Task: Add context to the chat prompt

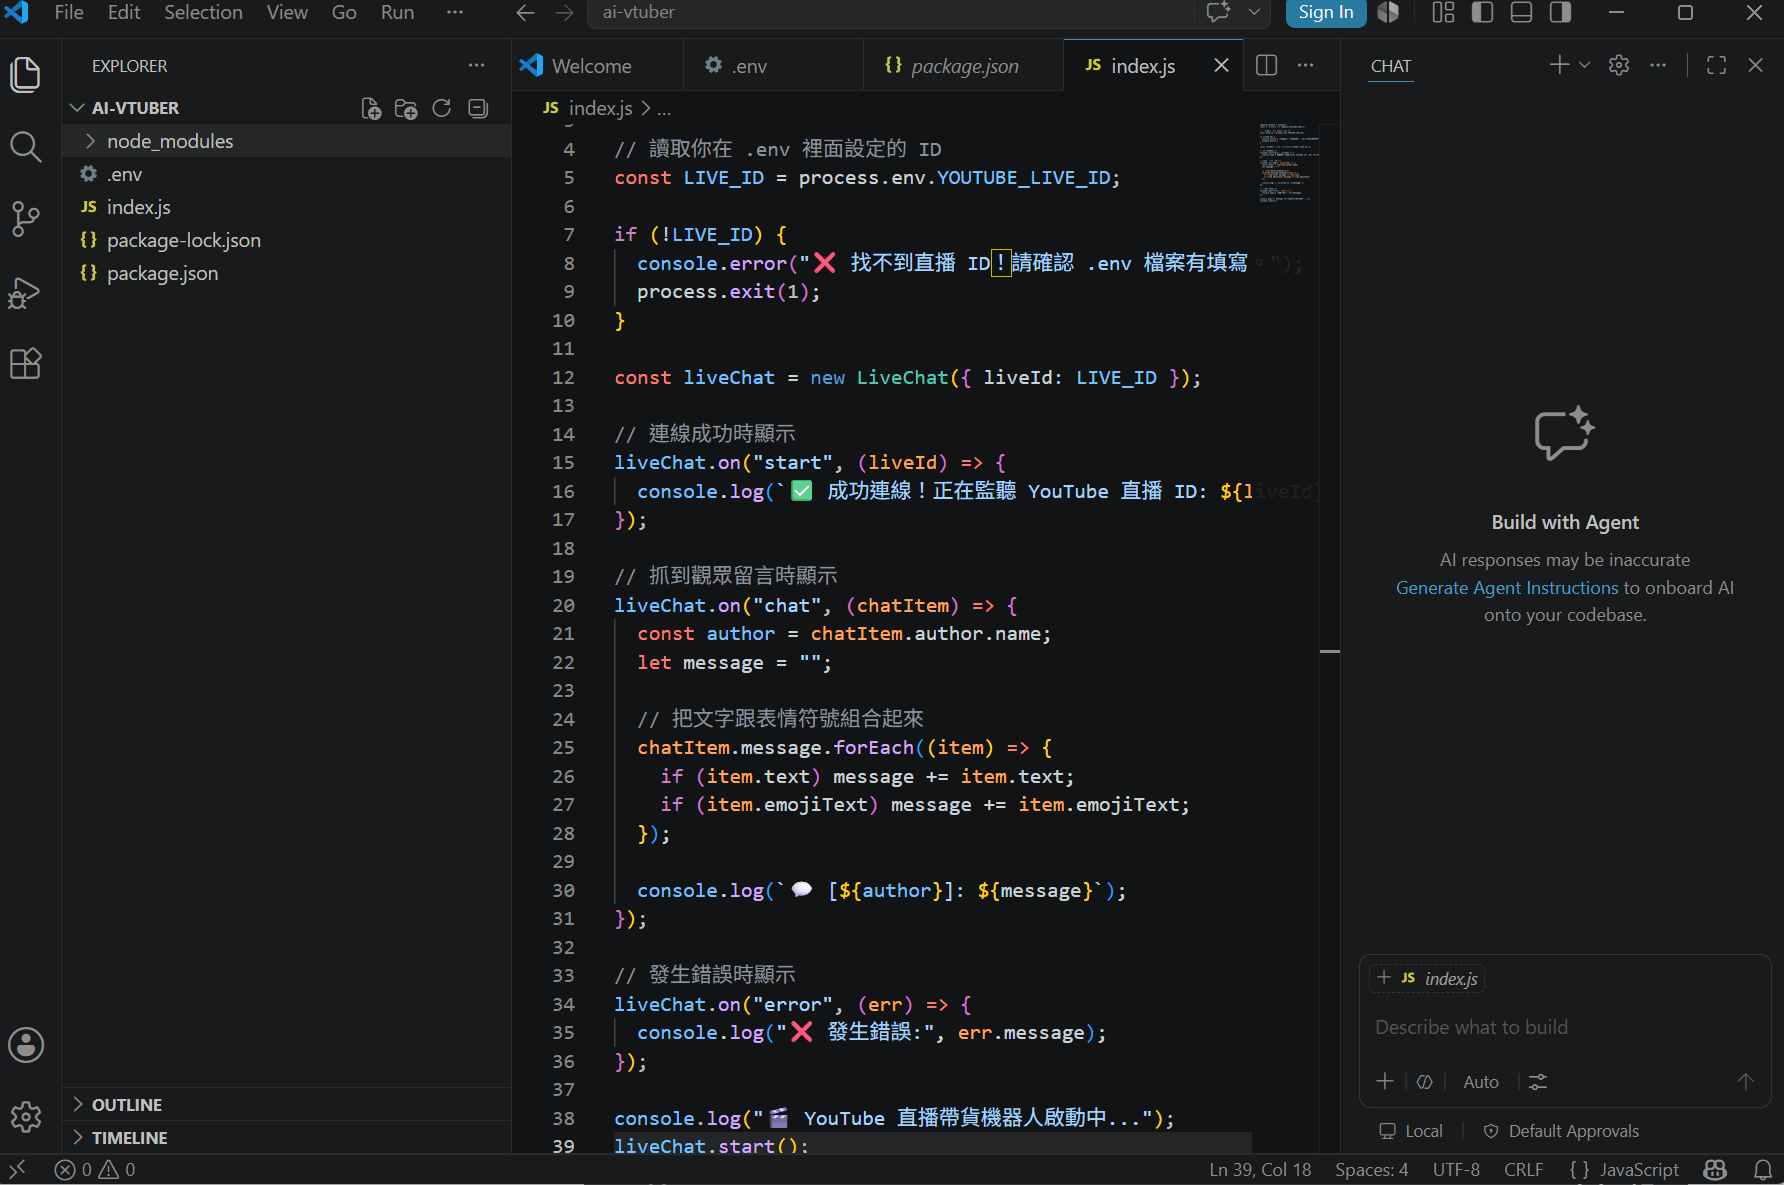Action: coord(1385,1081)
